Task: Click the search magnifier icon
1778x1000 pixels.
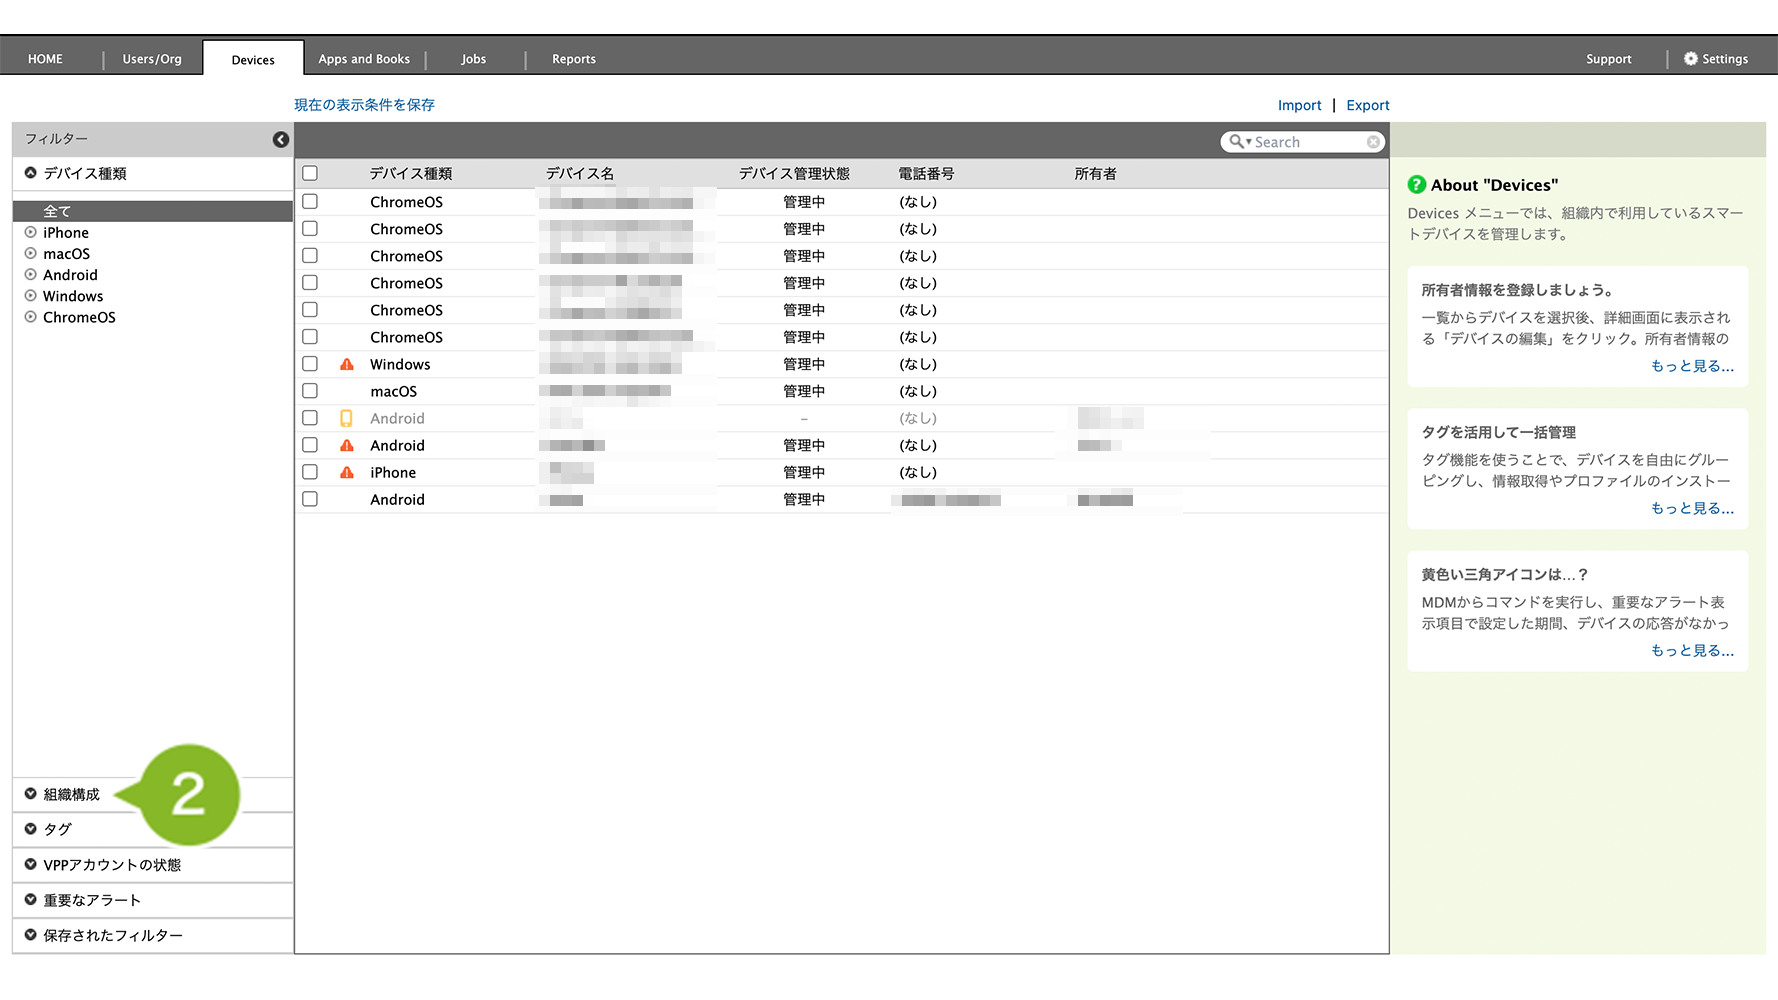Action: 1238,142
